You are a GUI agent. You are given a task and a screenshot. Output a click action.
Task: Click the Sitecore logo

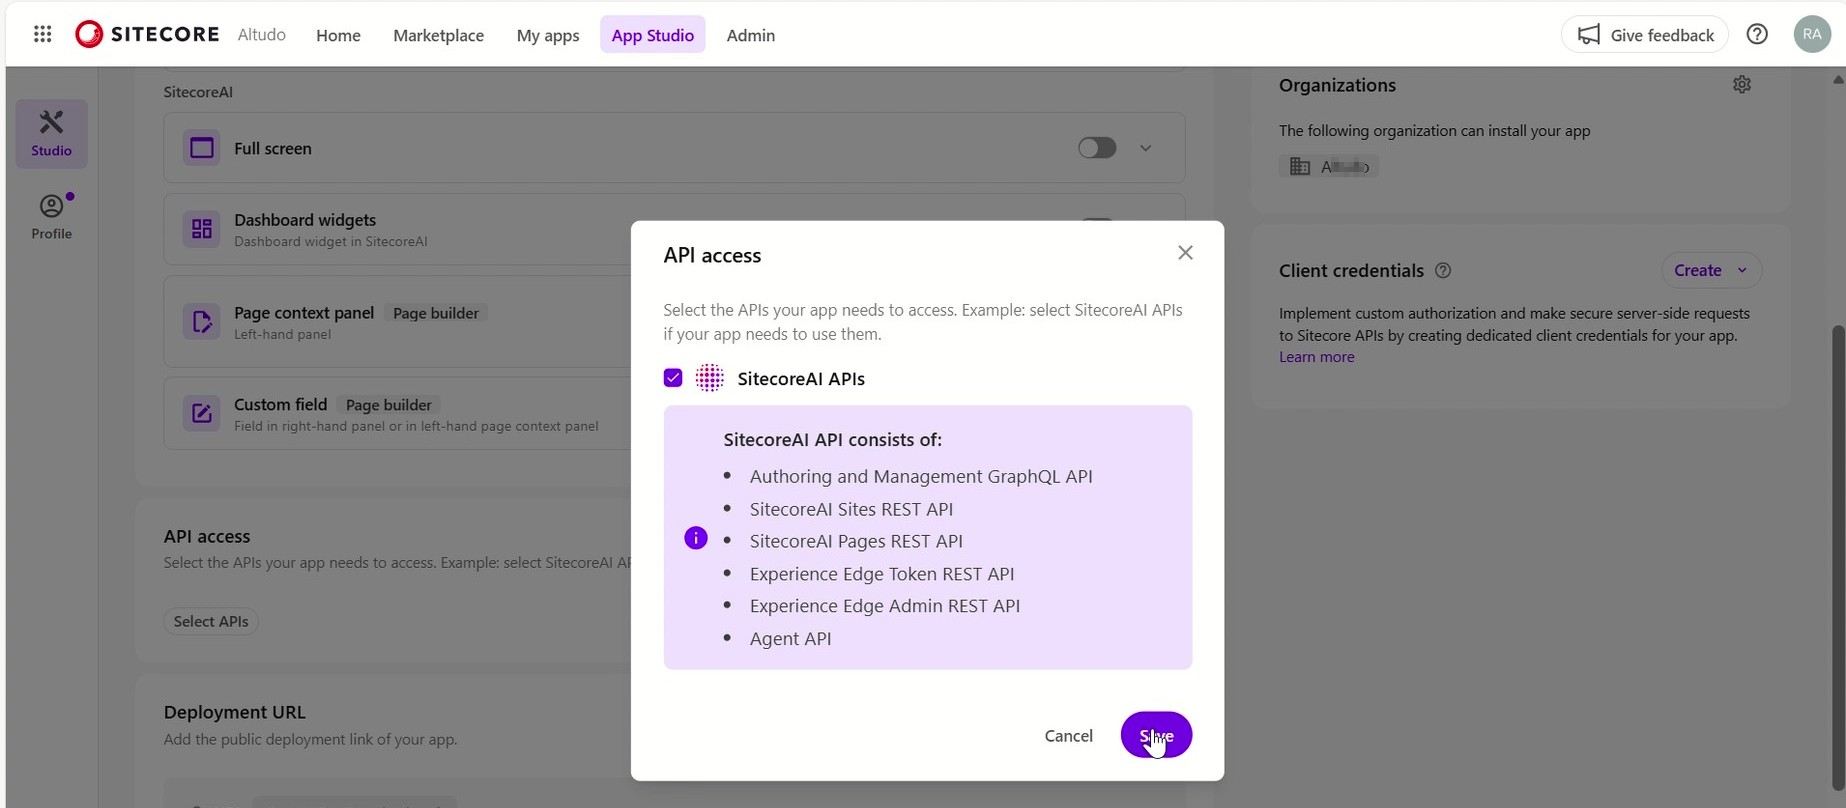[147, 34]
